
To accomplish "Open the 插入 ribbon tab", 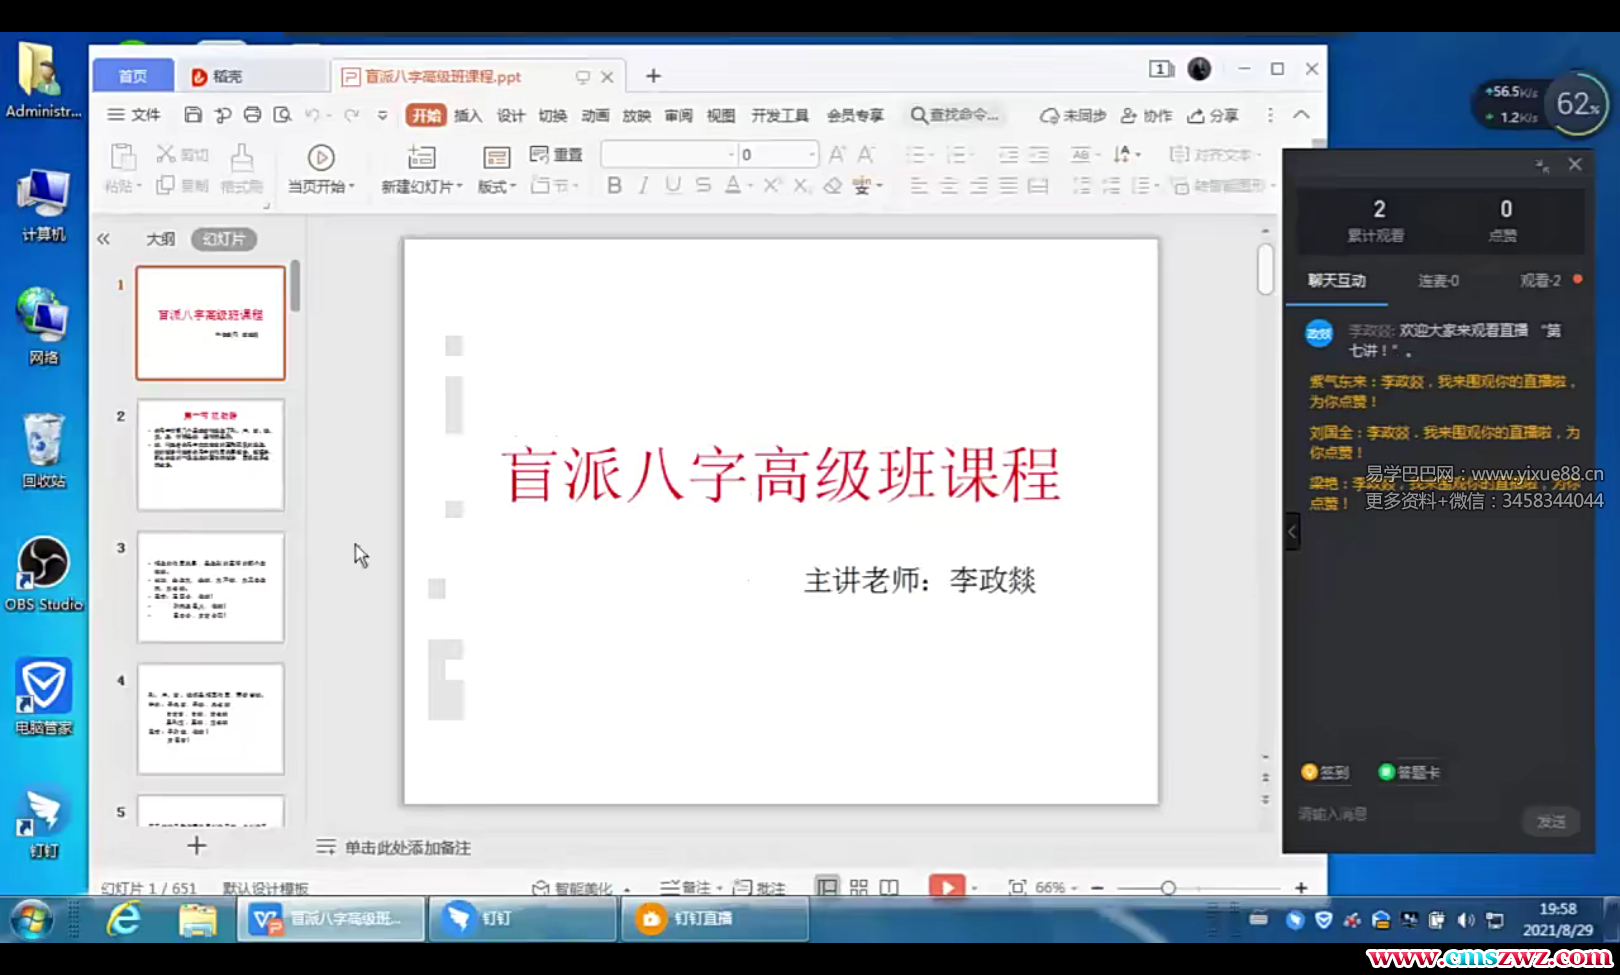I will pos(467,115).
